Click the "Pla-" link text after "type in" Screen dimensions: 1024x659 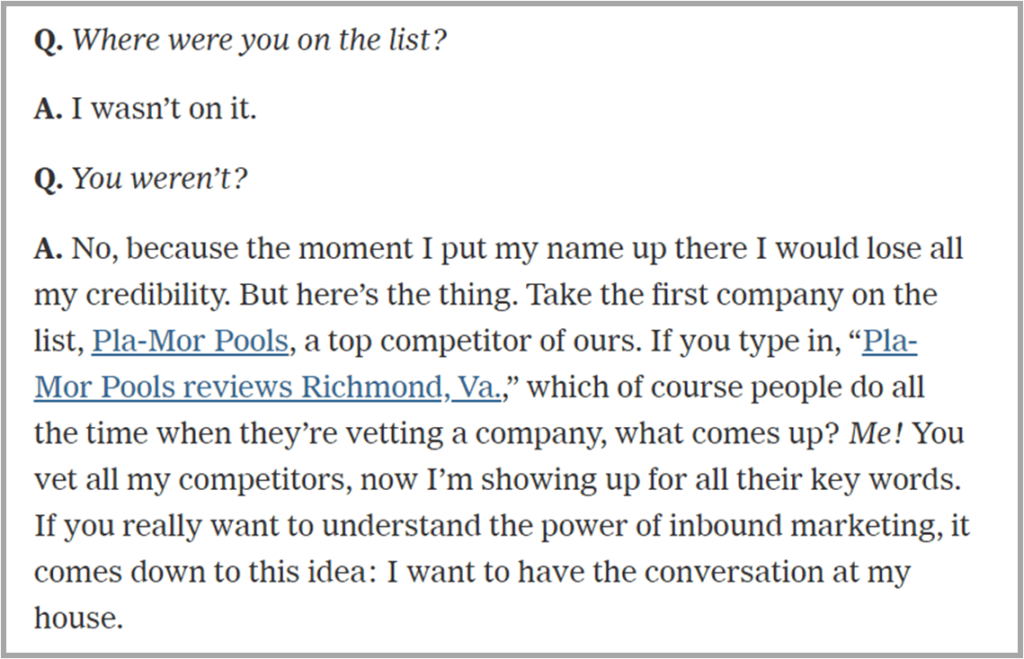coord(889,341)
